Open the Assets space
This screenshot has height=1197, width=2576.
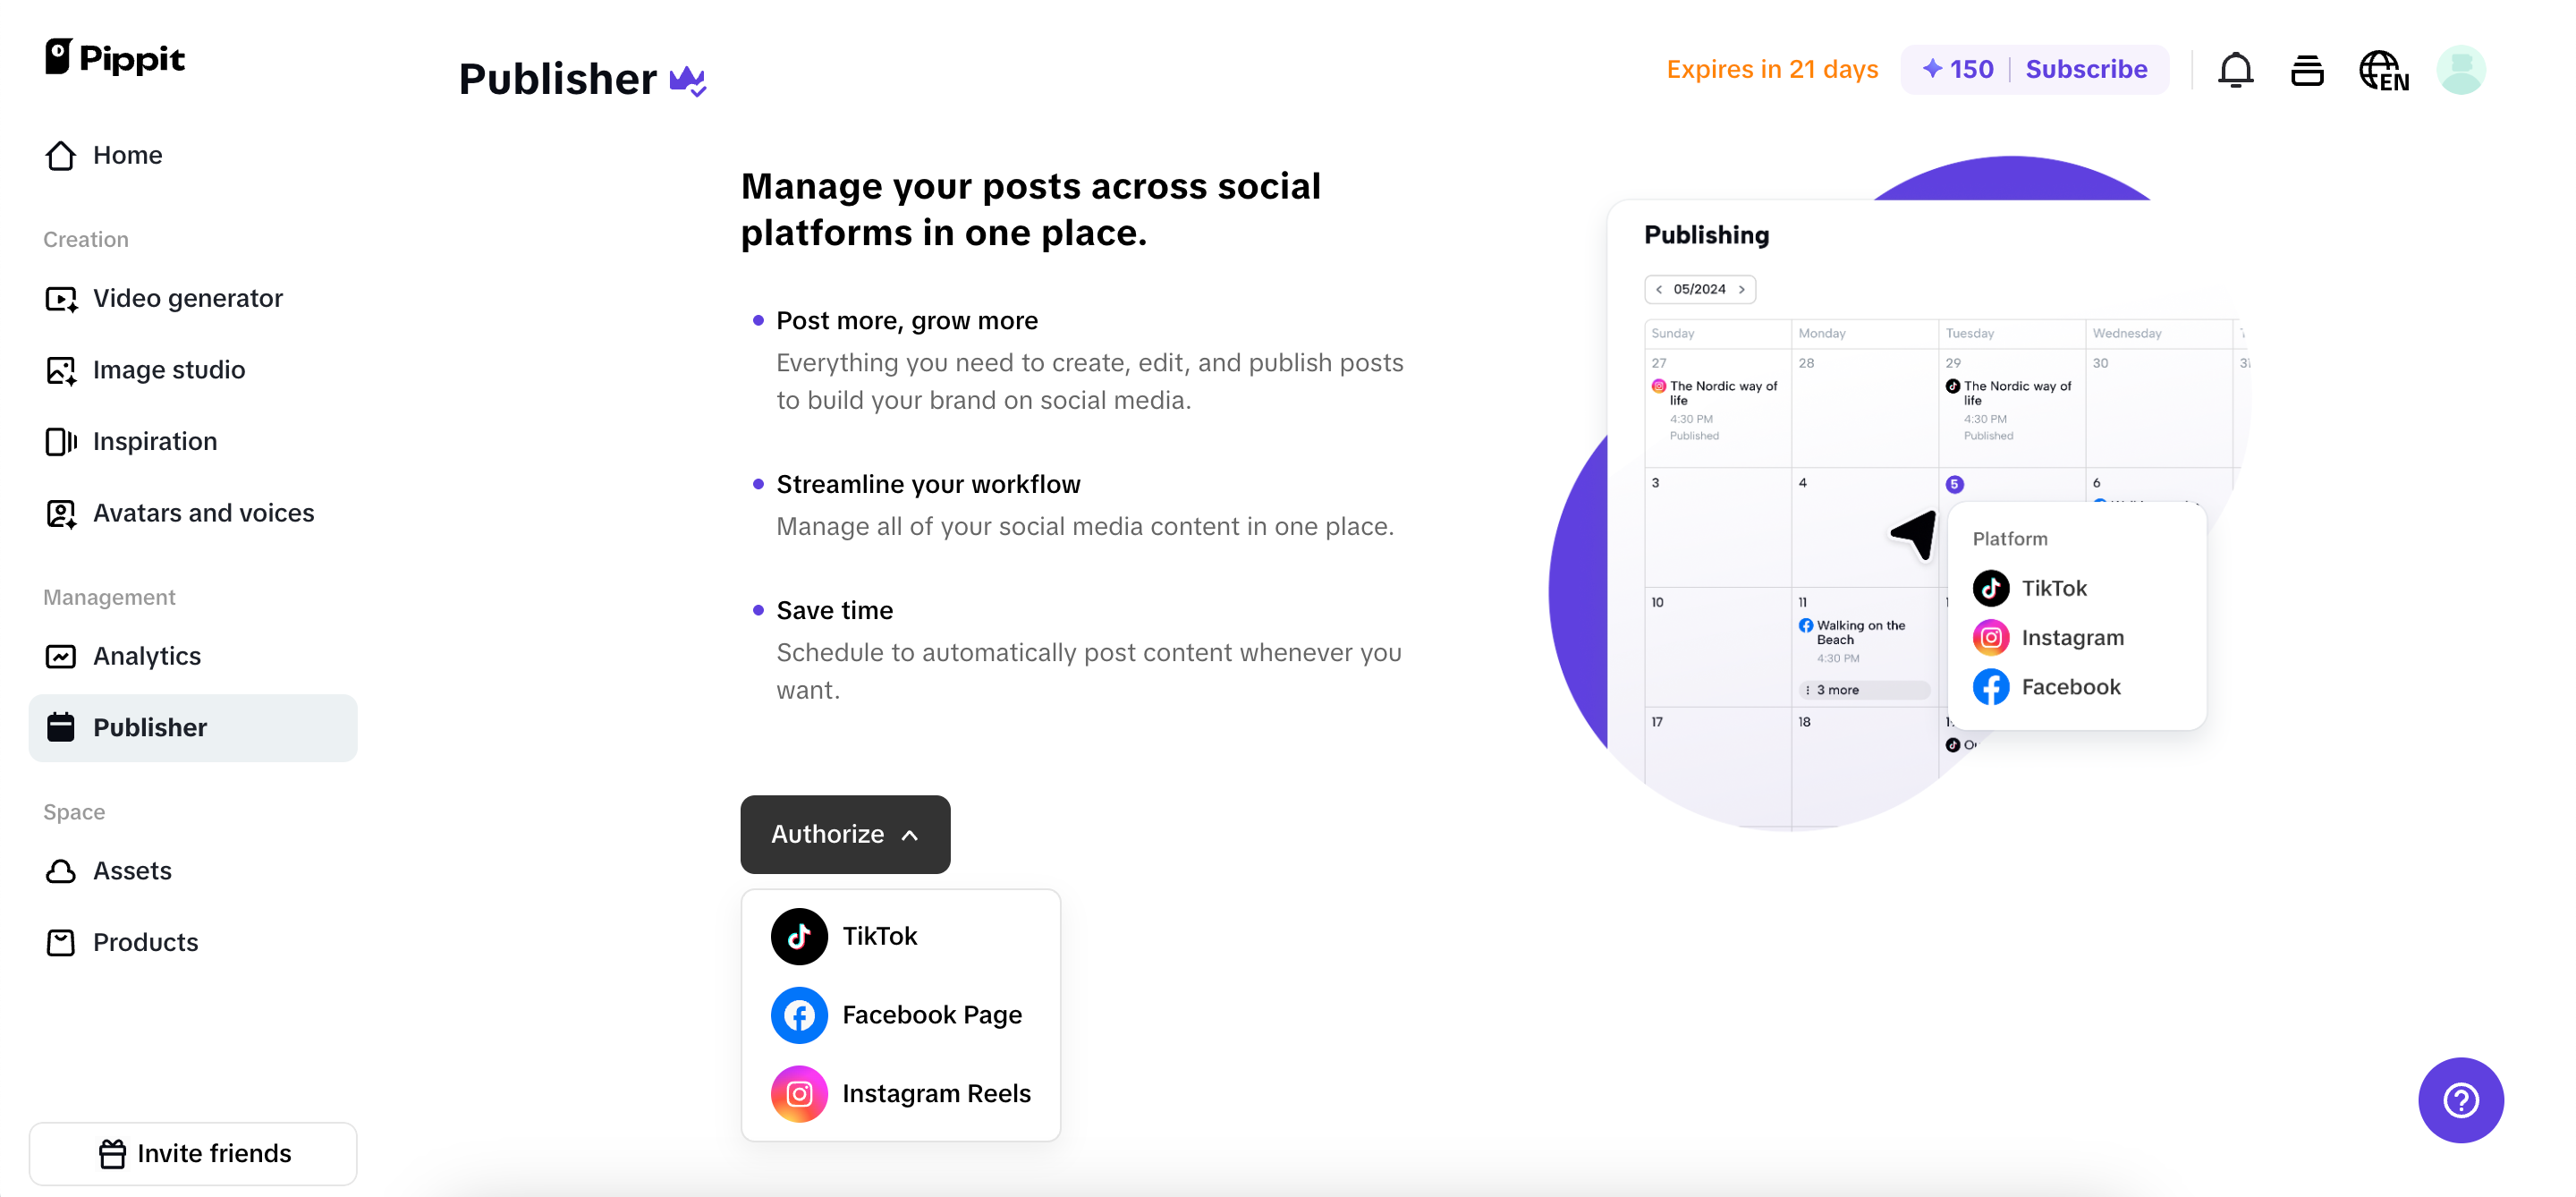[132, 871]
